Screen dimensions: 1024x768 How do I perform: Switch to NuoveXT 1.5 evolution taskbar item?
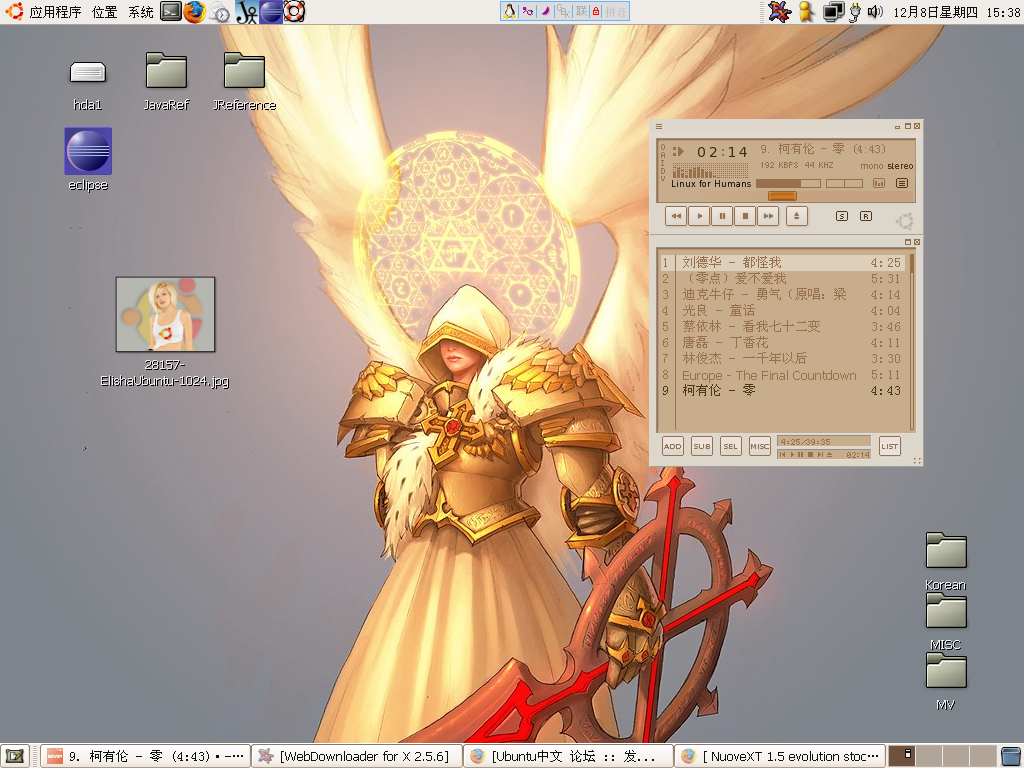pos(780,756)
